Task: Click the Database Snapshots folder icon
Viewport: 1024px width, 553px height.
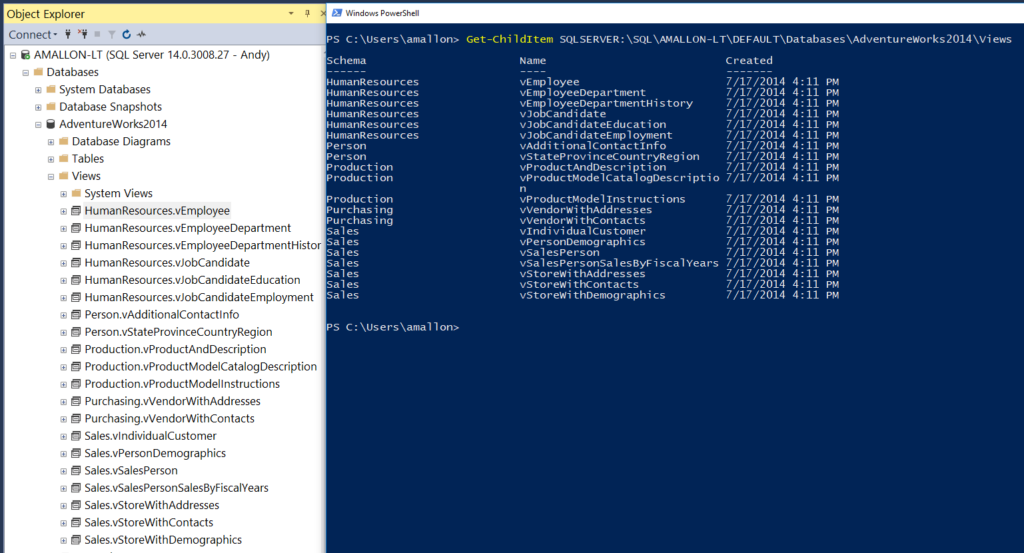Action: click(x=51, y=106)
